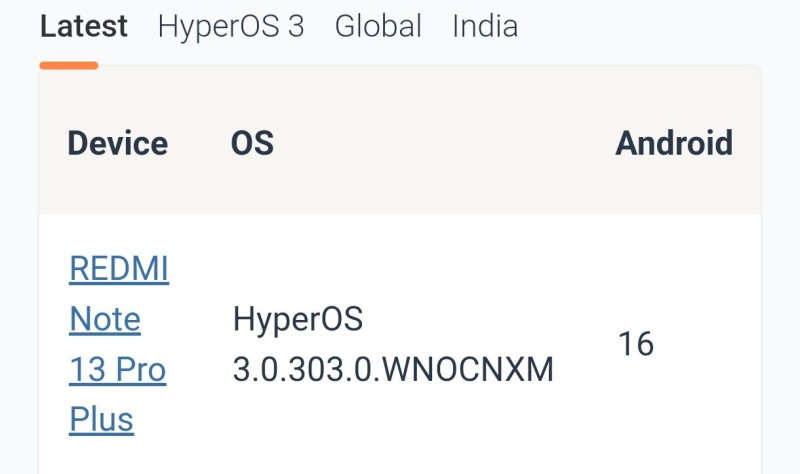Image resolution: width=800 pixels, height=474 pixels.
Task: Click the digit 3 in the HyperOS 3 tab
Action: point(295,26)
